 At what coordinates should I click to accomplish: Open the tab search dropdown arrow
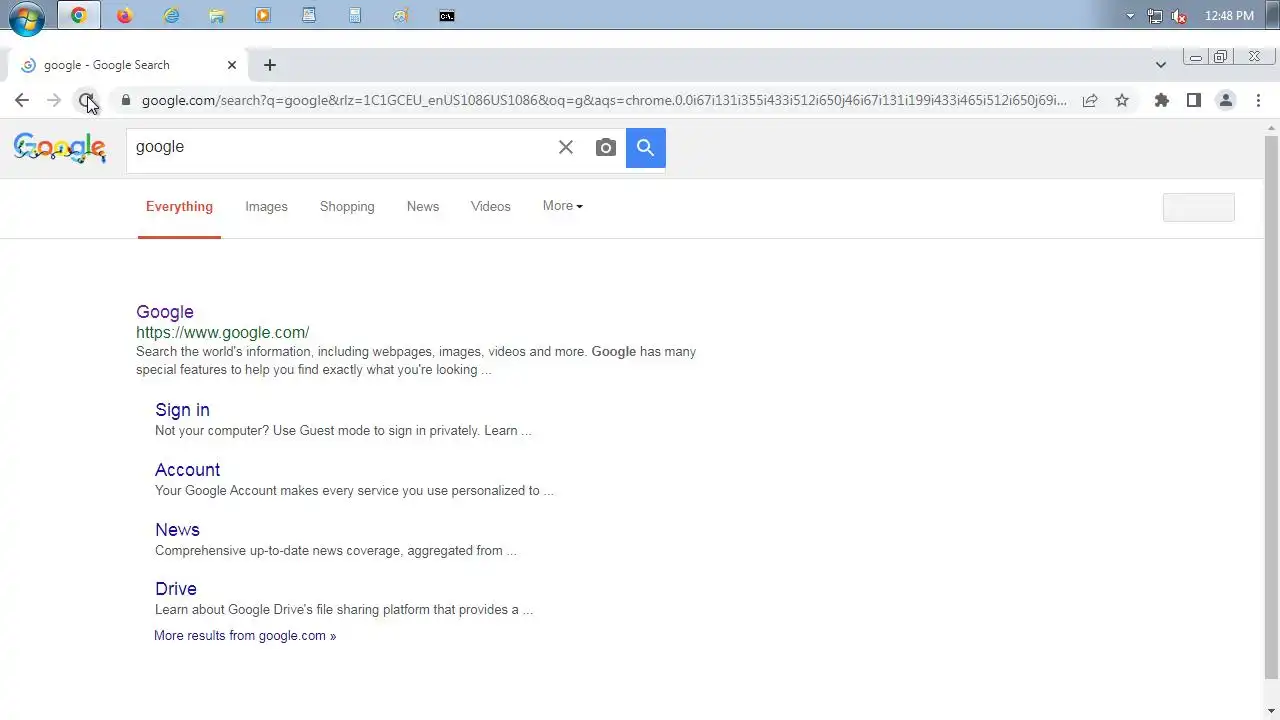1160,65
